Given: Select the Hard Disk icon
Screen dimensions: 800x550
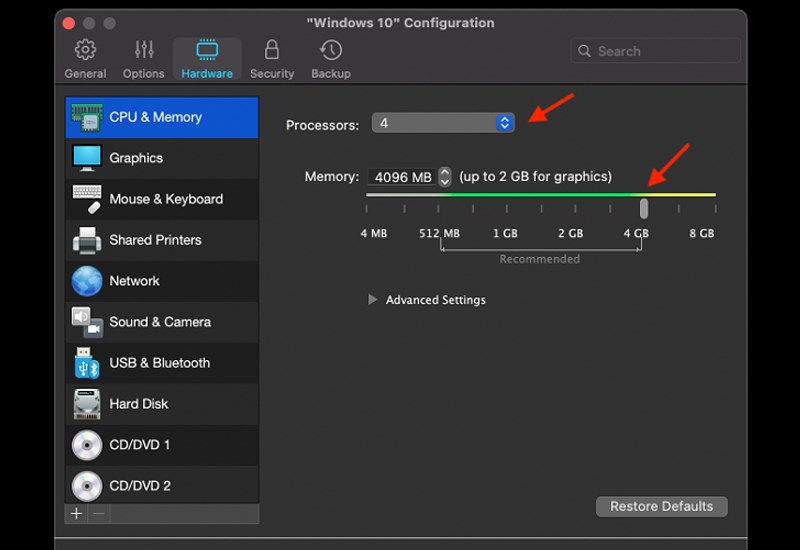Looking at the screenshot, I should point(87,404).
